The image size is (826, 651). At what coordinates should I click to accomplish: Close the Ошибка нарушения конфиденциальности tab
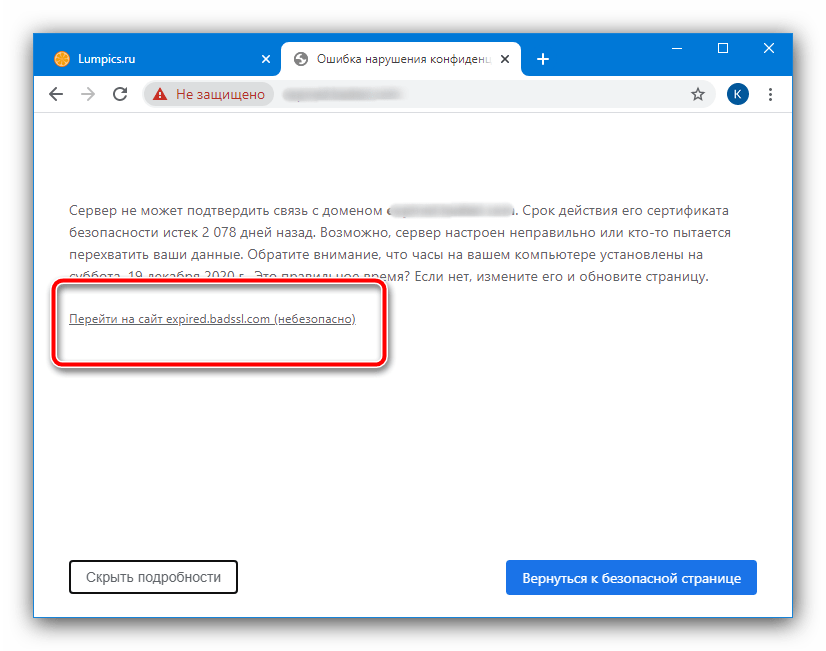tap(506, 59)
